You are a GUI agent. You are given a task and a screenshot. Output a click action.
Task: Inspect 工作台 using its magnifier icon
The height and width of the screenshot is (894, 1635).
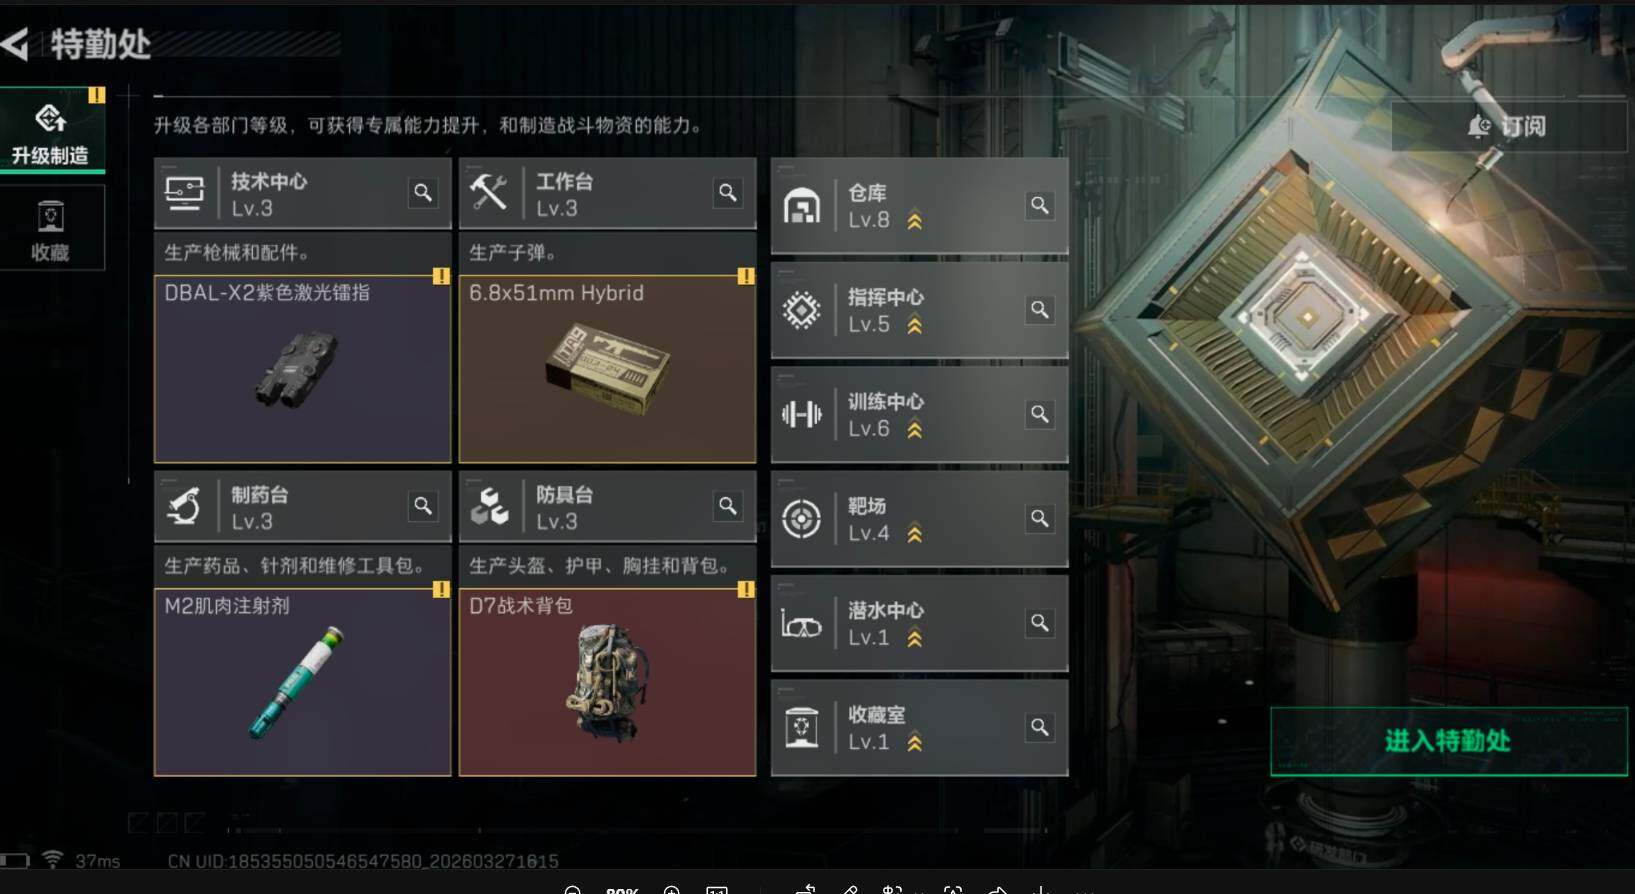728,193
